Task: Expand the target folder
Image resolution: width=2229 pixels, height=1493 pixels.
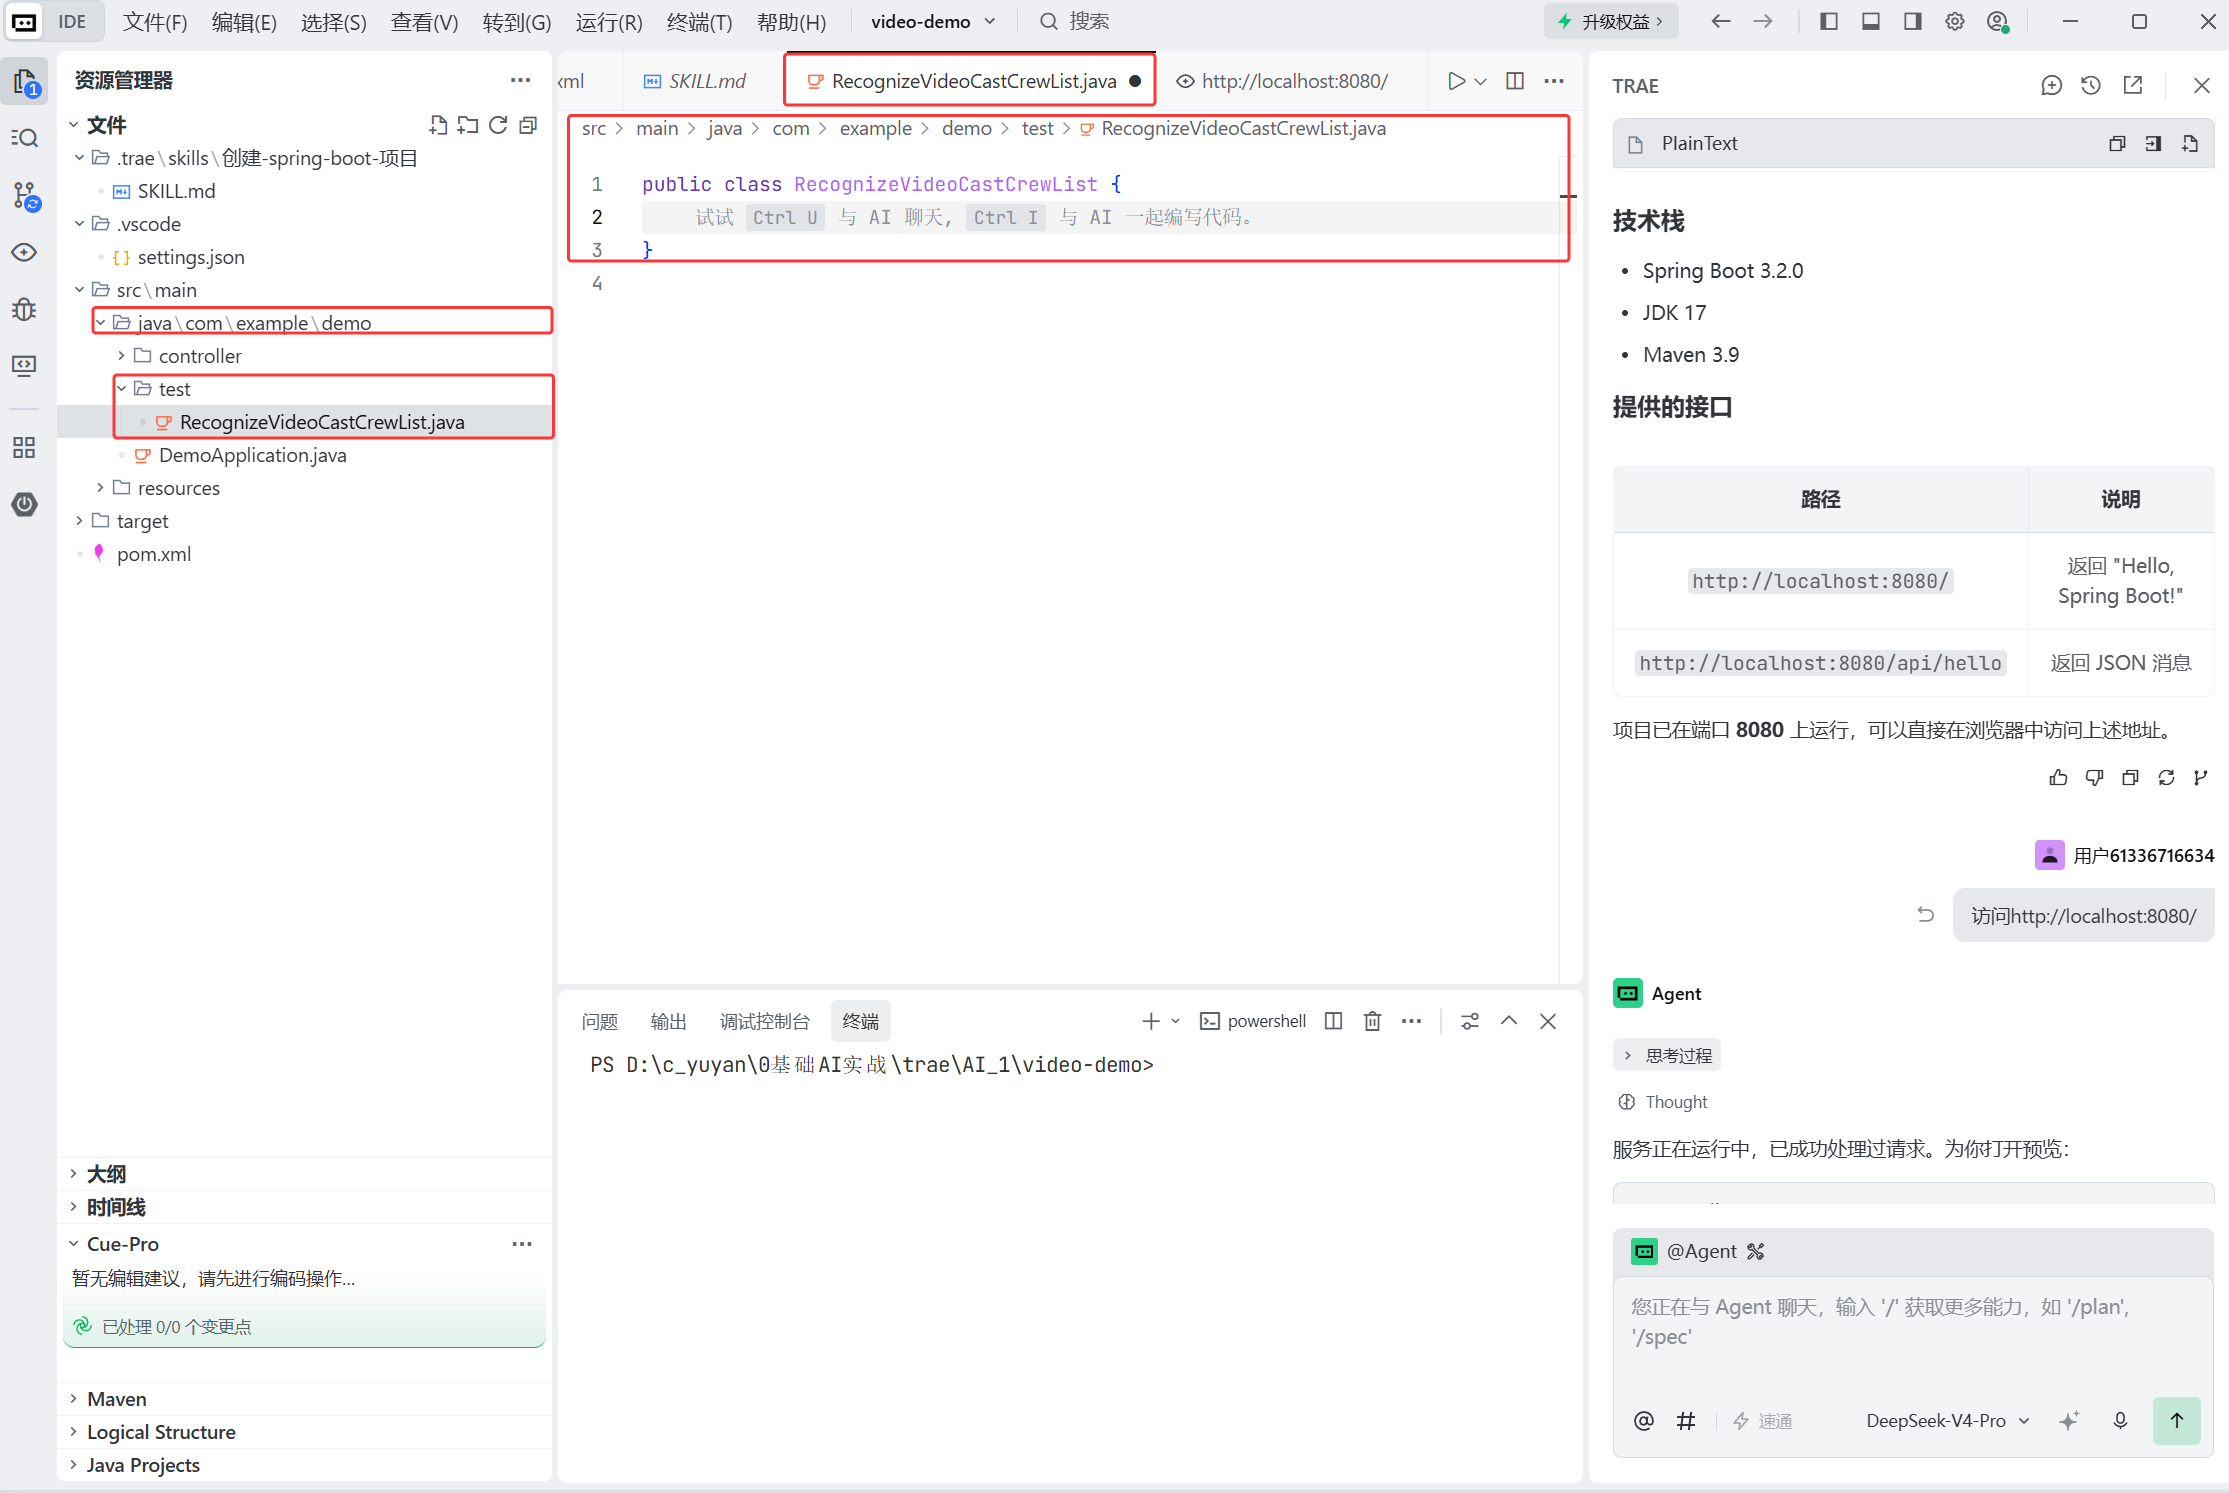Action: pos(79,521)
